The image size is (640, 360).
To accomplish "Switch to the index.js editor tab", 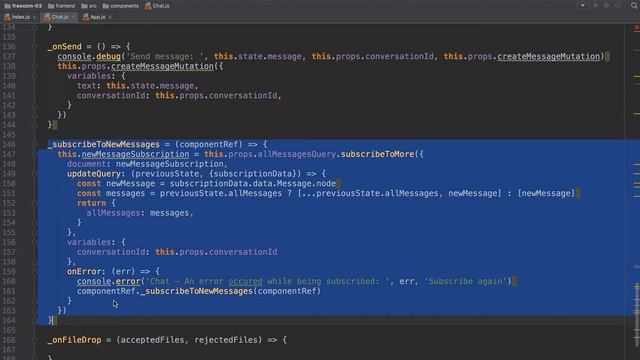I will (17, 17).
